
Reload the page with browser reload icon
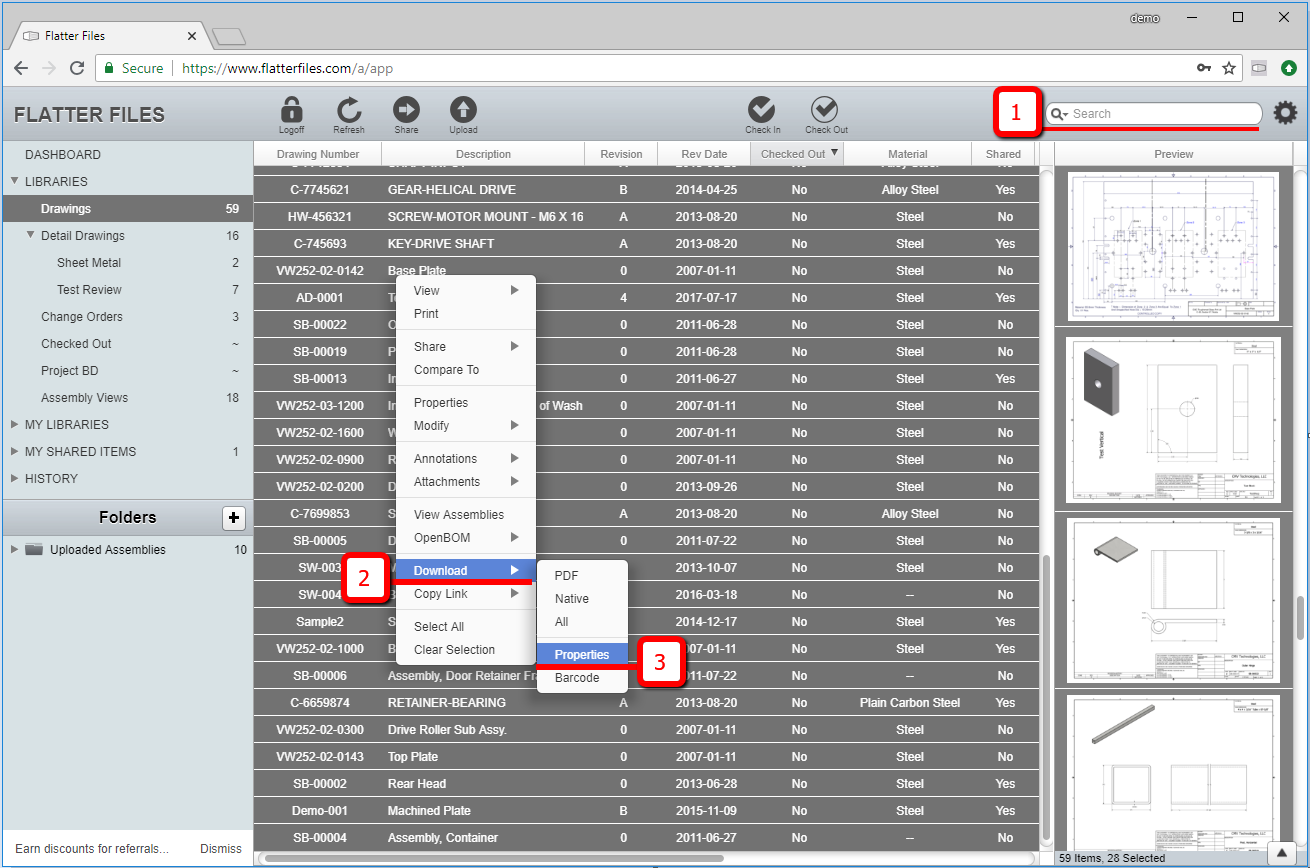point(77,68)
